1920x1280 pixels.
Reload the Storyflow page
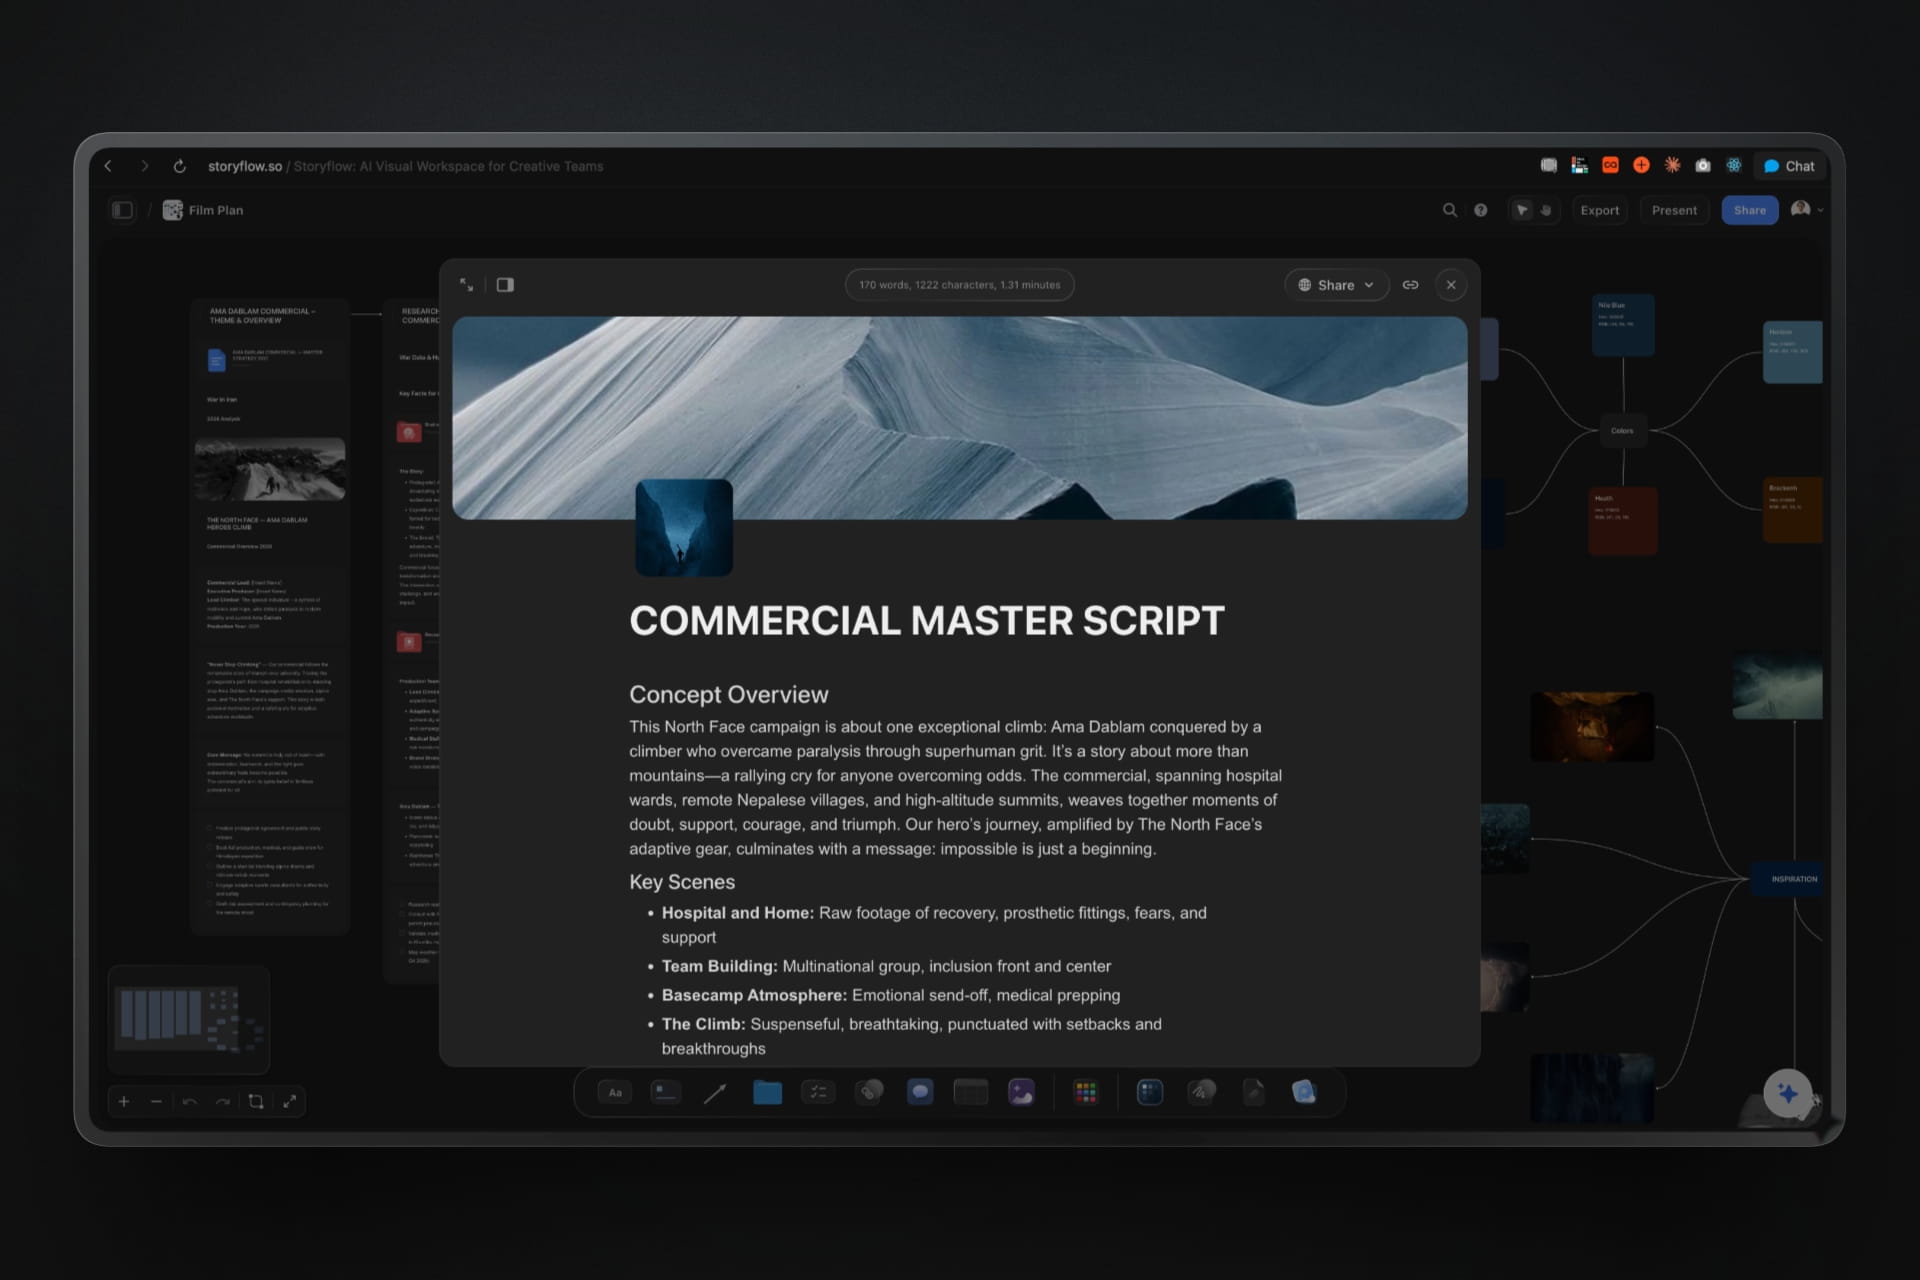(180, 166)
